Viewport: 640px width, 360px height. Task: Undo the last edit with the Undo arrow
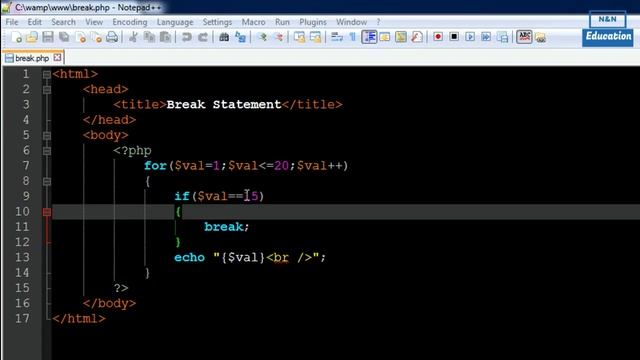(187, 38)
